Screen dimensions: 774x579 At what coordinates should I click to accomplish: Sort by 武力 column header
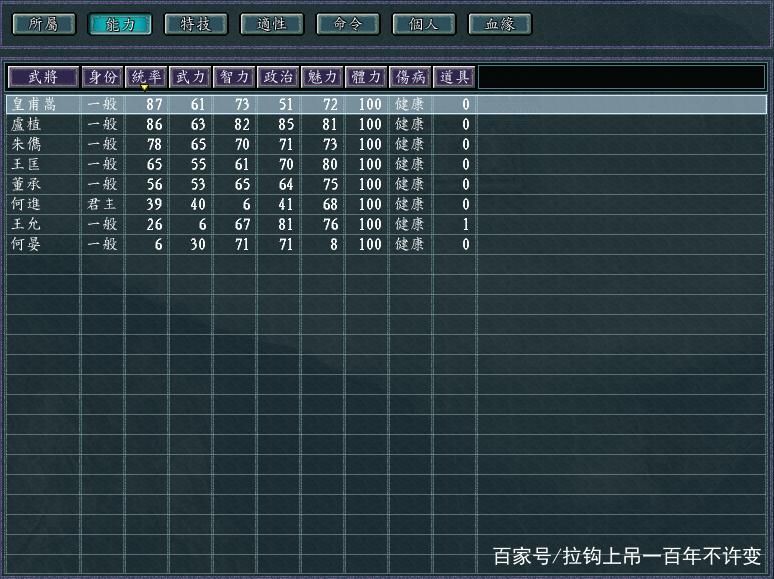tap(190, 77)
